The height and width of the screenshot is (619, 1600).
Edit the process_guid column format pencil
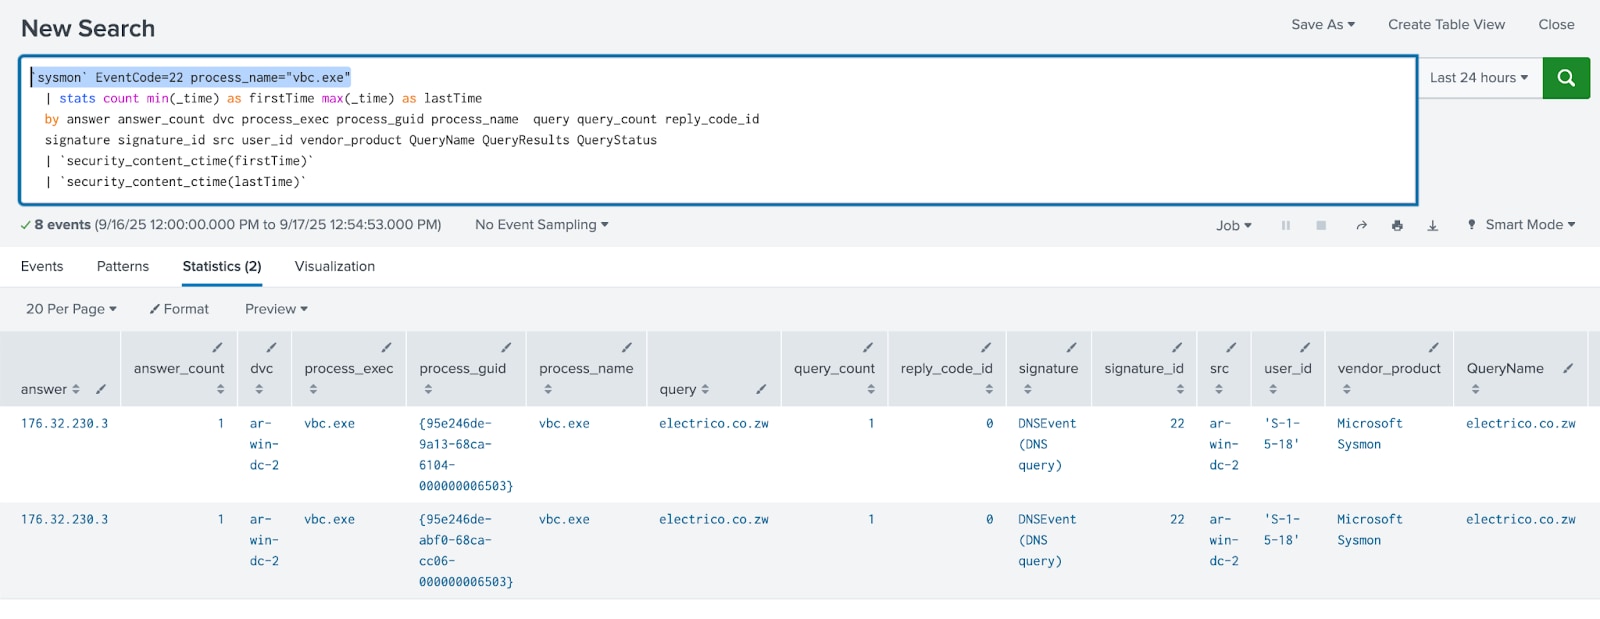point(506,347)
